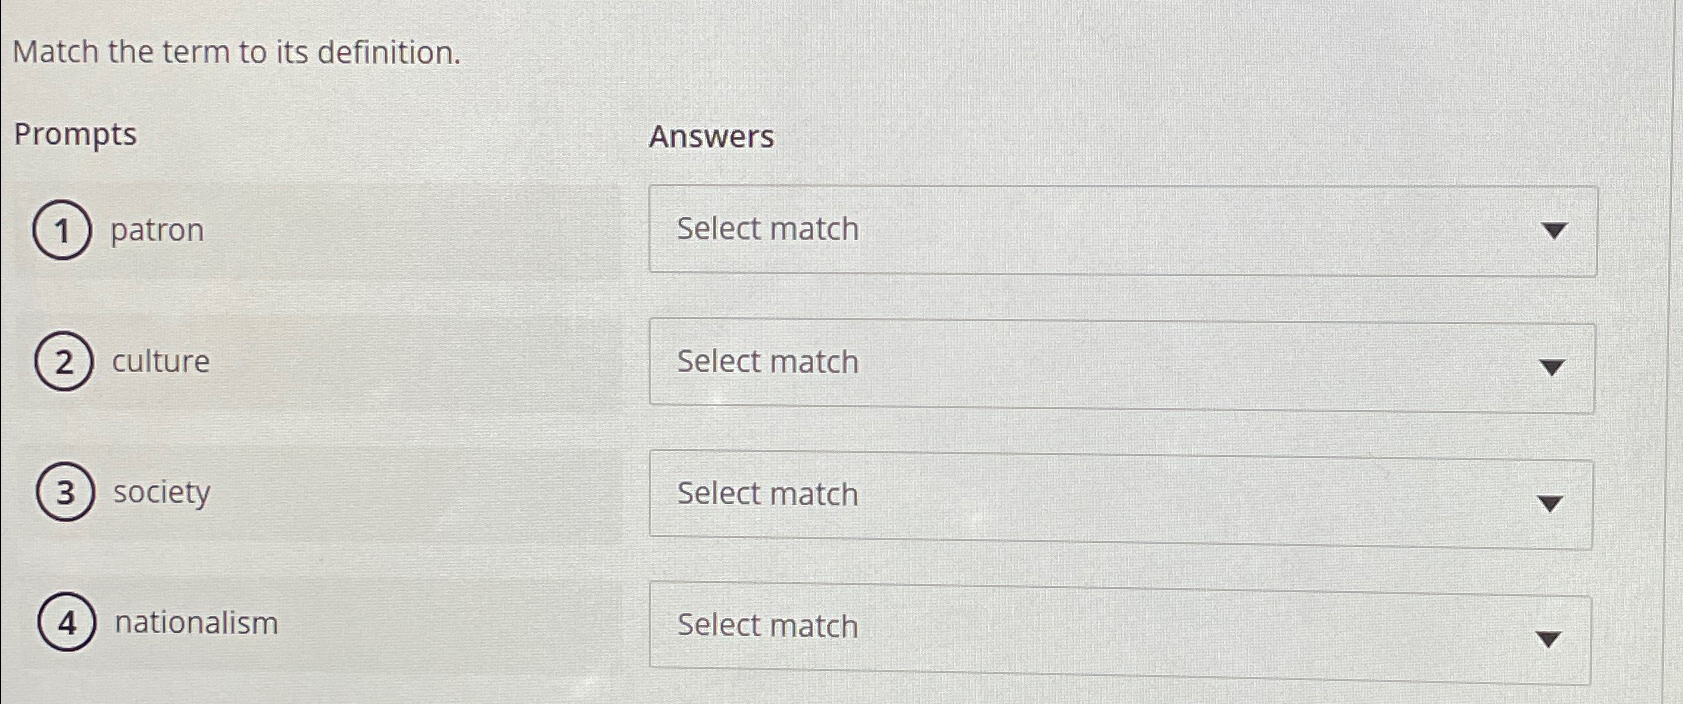
Task: Select the prompt row labeled patron
Action: pyautogui.click(x=157, y=231)
